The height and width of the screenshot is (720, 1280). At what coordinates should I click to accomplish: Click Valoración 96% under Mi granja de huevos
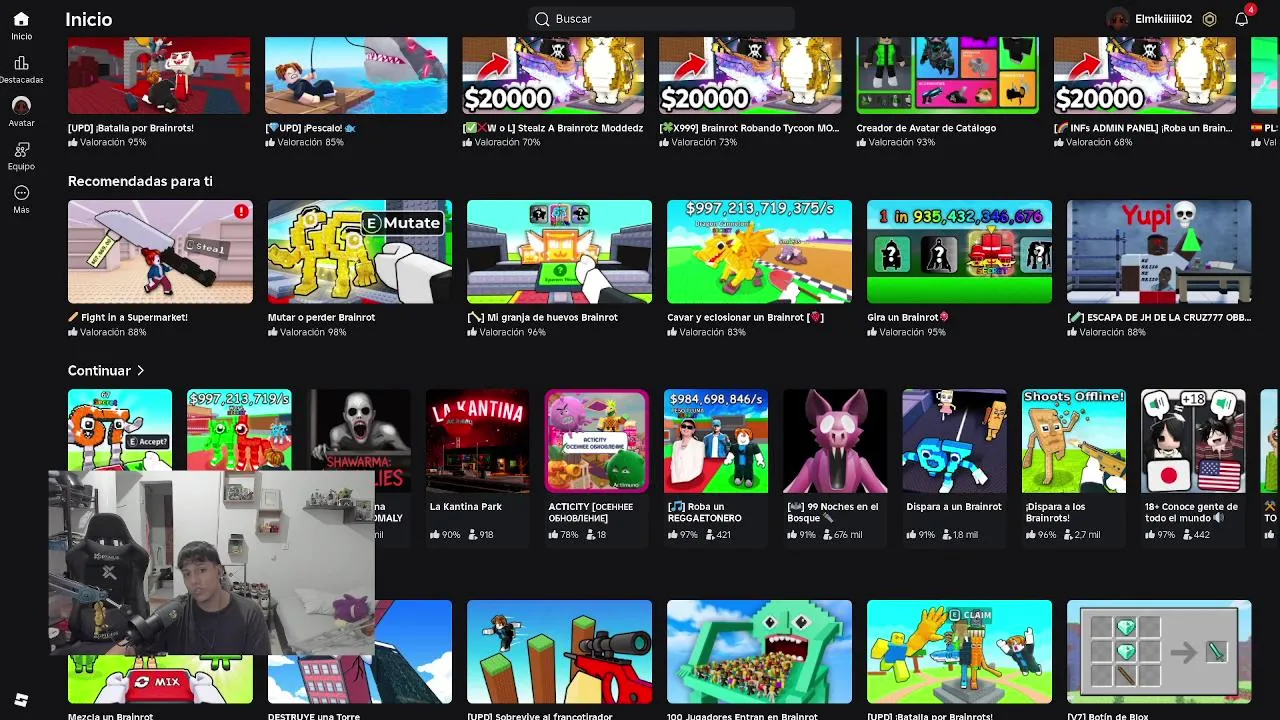pyautogui.click(x=506, y=332)
